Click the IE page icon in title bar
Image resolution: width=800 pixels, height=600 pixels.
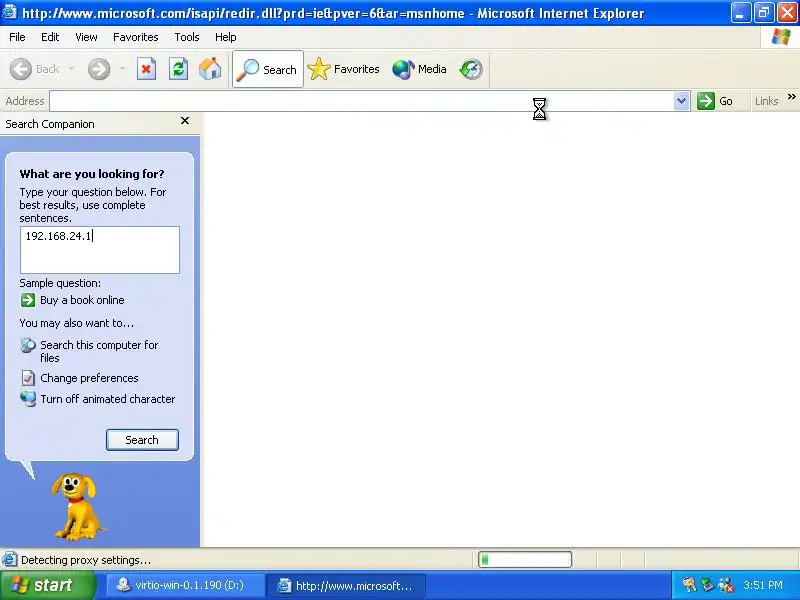(10, 11)
